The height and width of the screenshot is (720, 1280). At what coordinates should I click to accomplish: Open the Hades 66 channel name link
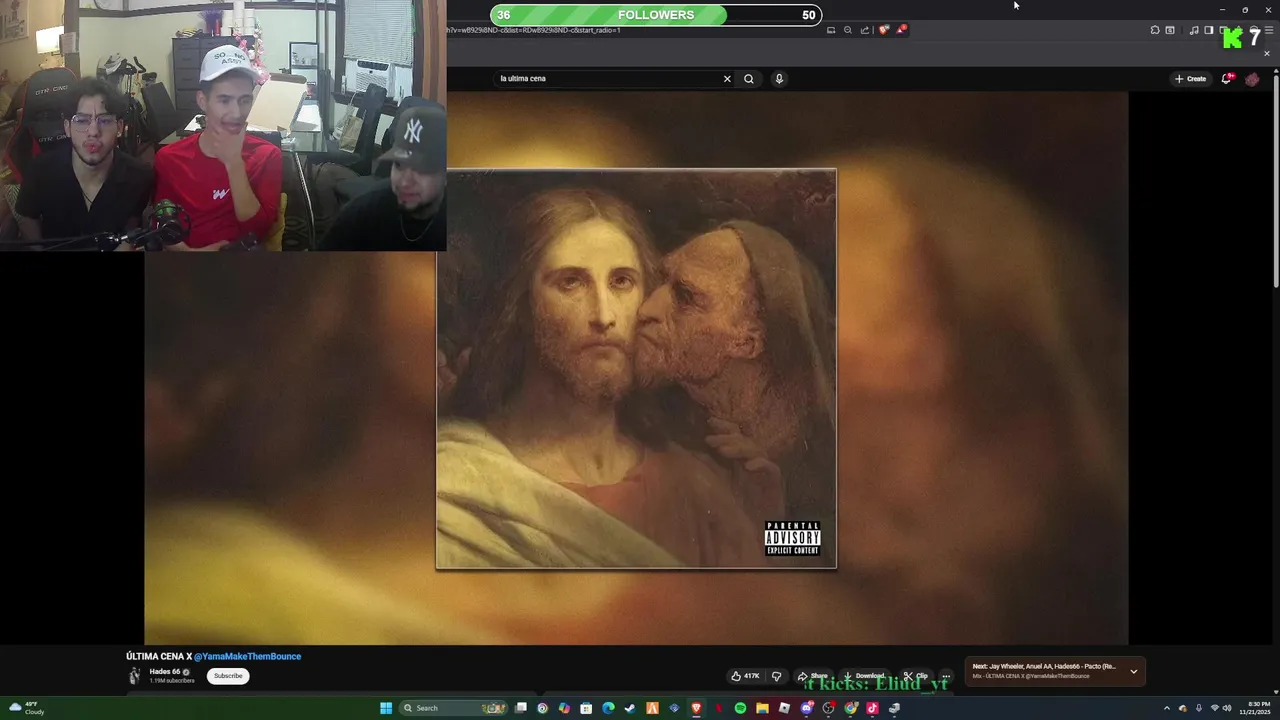(165, 672)
